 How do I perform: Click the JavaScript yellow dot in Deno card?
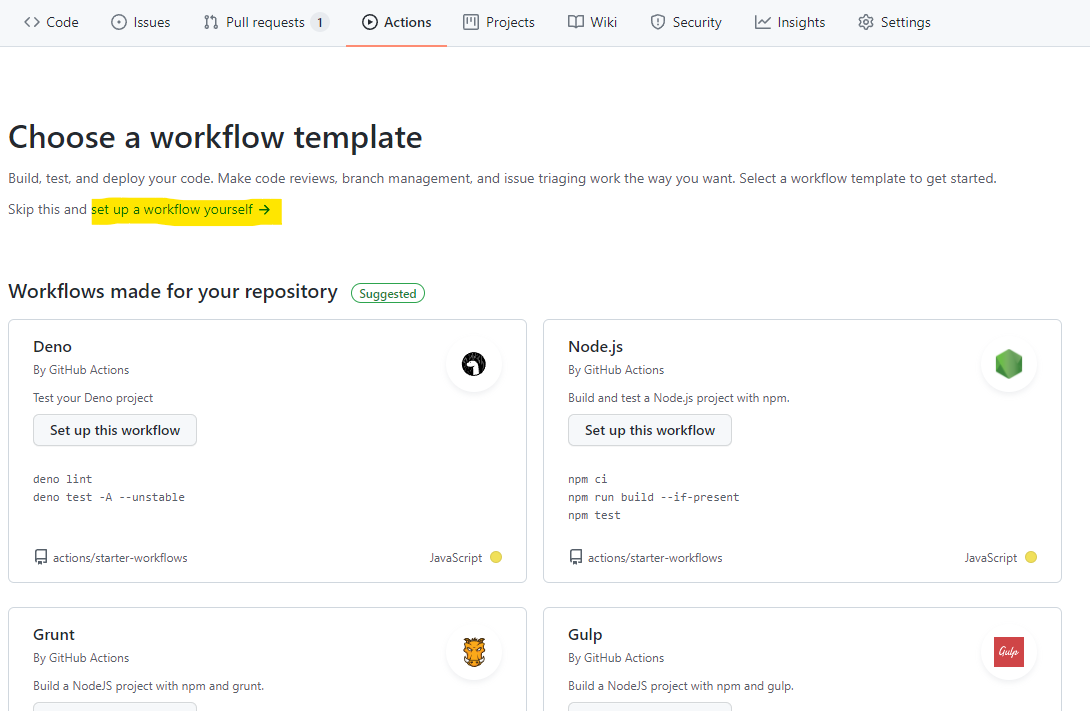[x=496, y=557]
